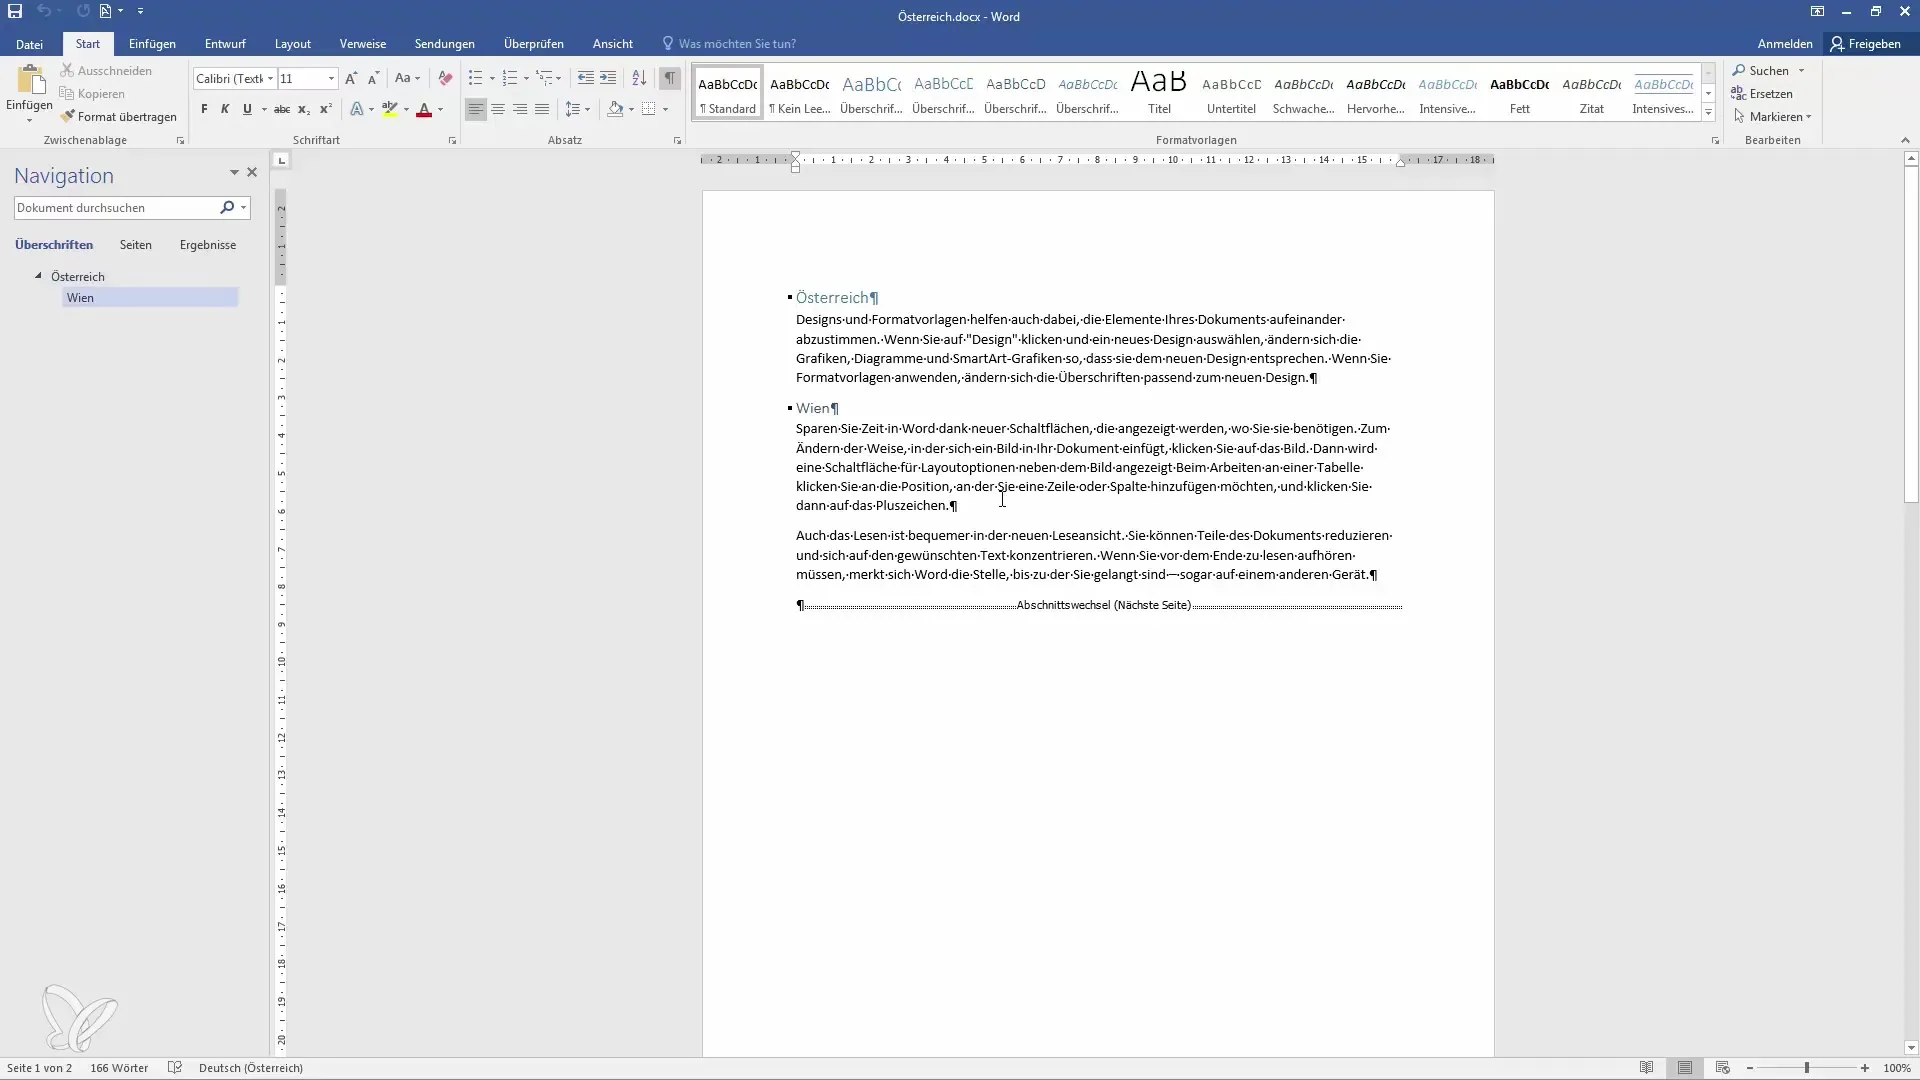Viewport: 1920px width, 1080px height.
Task: Click the Bold formatting icon
Action: point(203,108)
